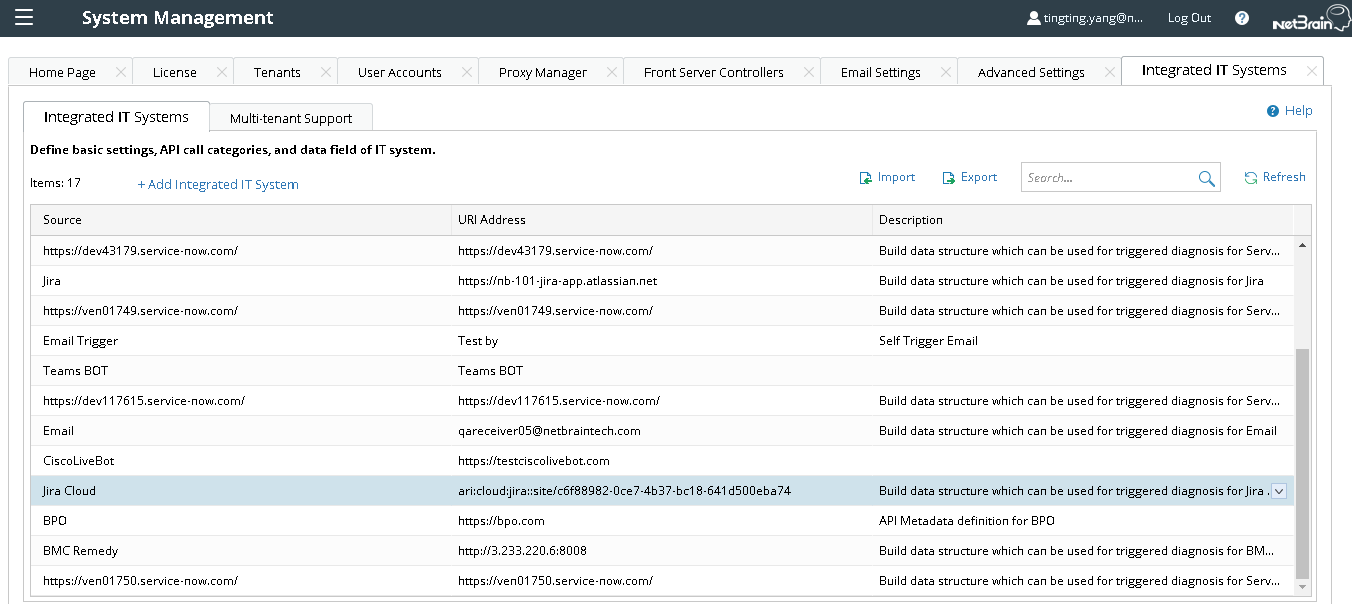Refresh the Integrated IT Systems list
Image resolution: width=1352 pixels, height=604 pixels.
point(1274,177)
